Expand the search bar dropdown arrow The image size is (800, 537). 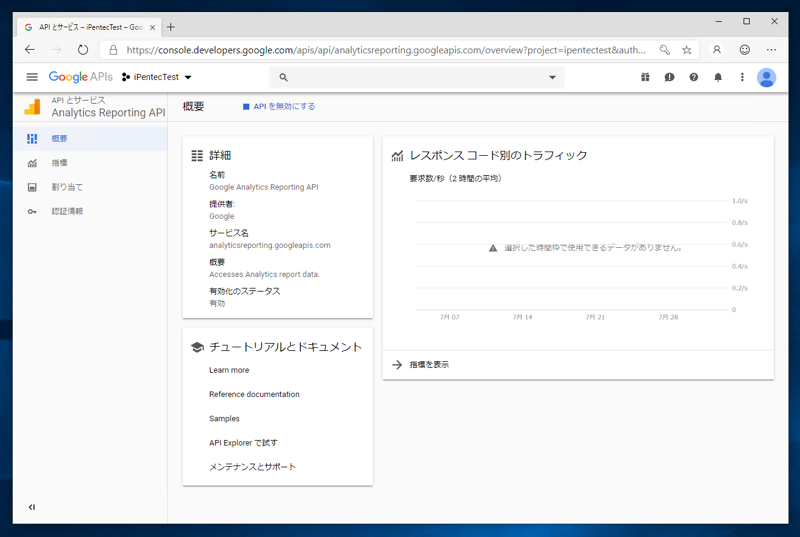[x=552, y=78]
